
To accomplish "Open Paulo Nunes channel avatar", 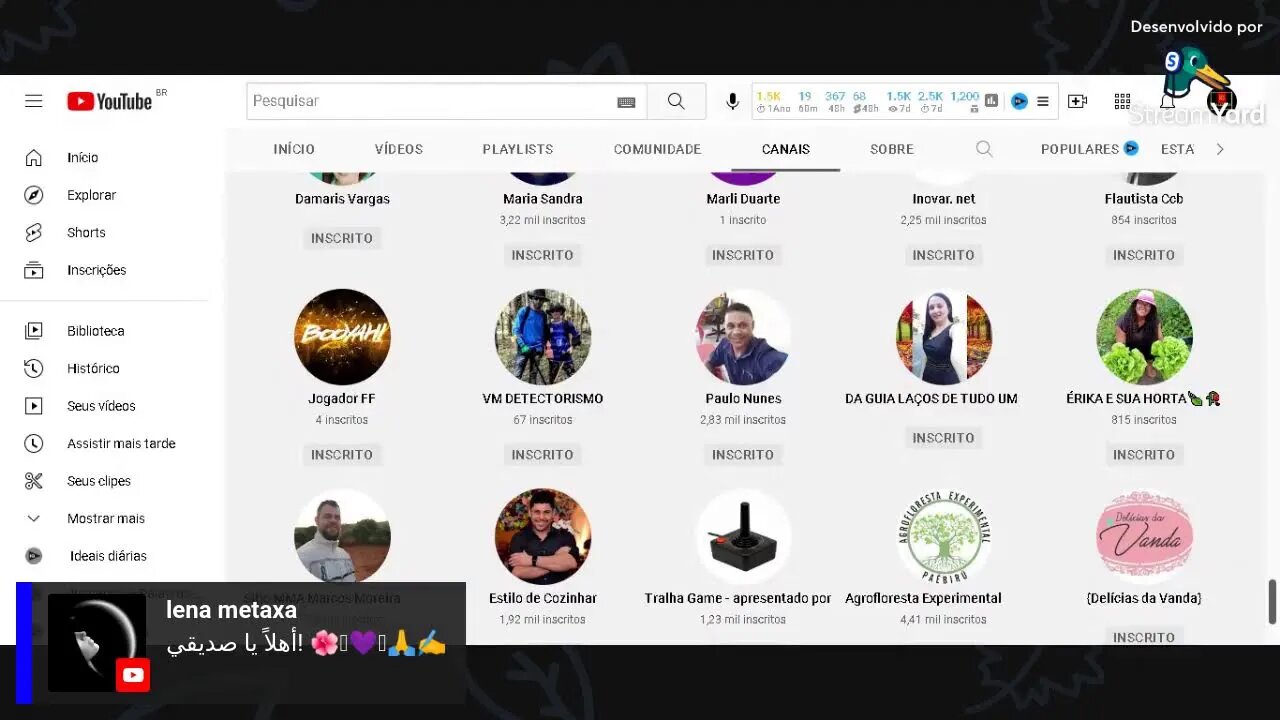I will [743, 337].
